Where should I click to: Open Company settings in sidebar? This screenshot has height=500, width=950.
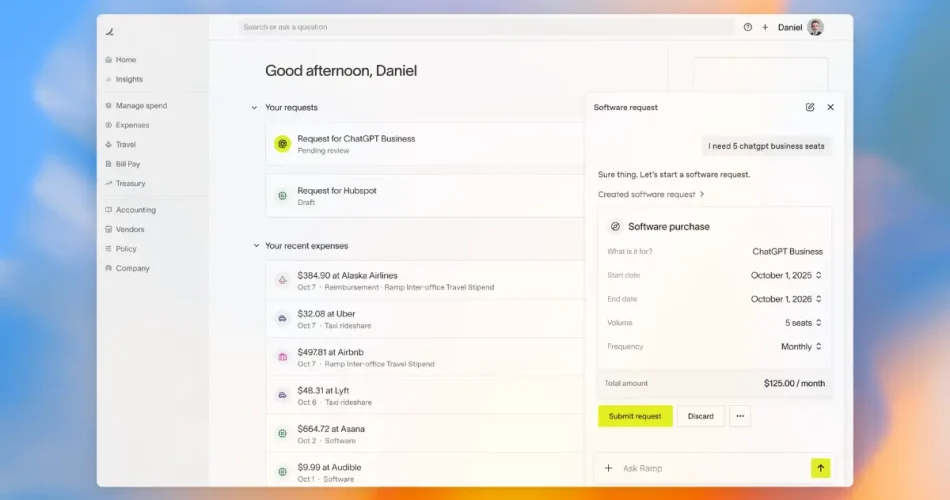click(127, 268)
